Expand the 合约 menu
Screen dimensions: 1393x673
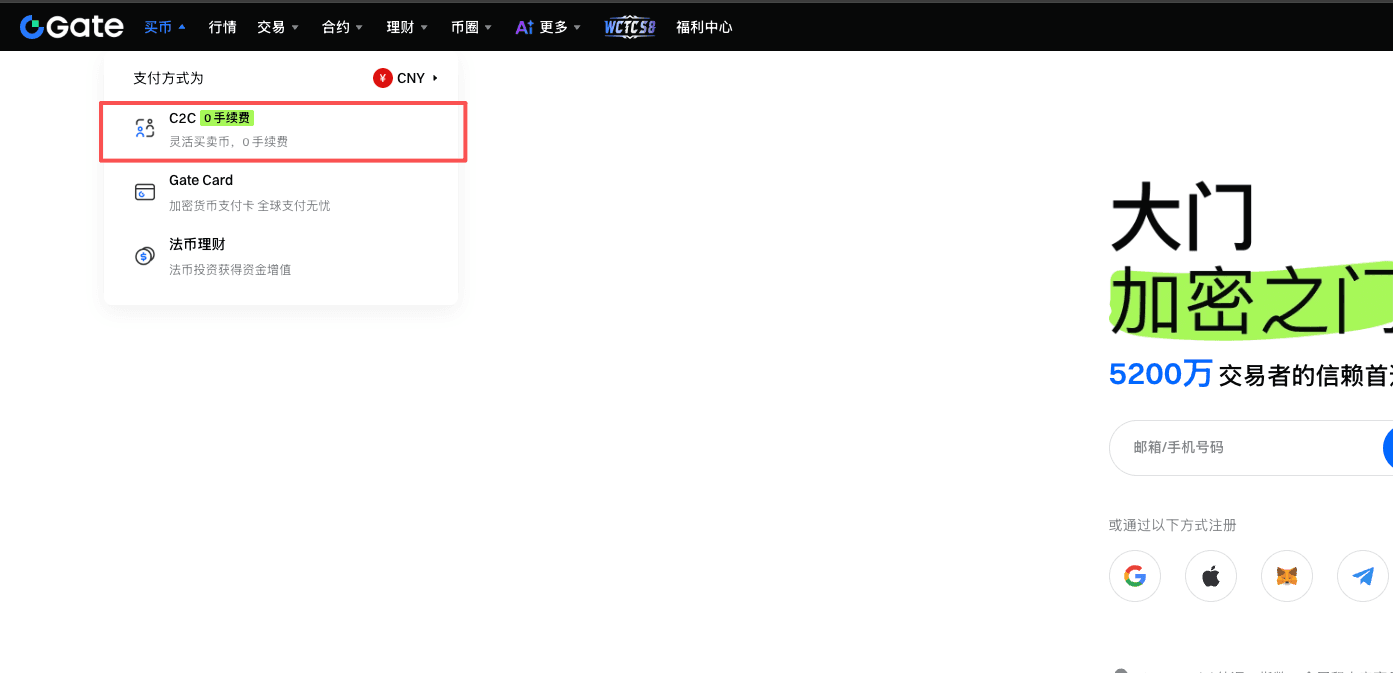tap(343, 27)
